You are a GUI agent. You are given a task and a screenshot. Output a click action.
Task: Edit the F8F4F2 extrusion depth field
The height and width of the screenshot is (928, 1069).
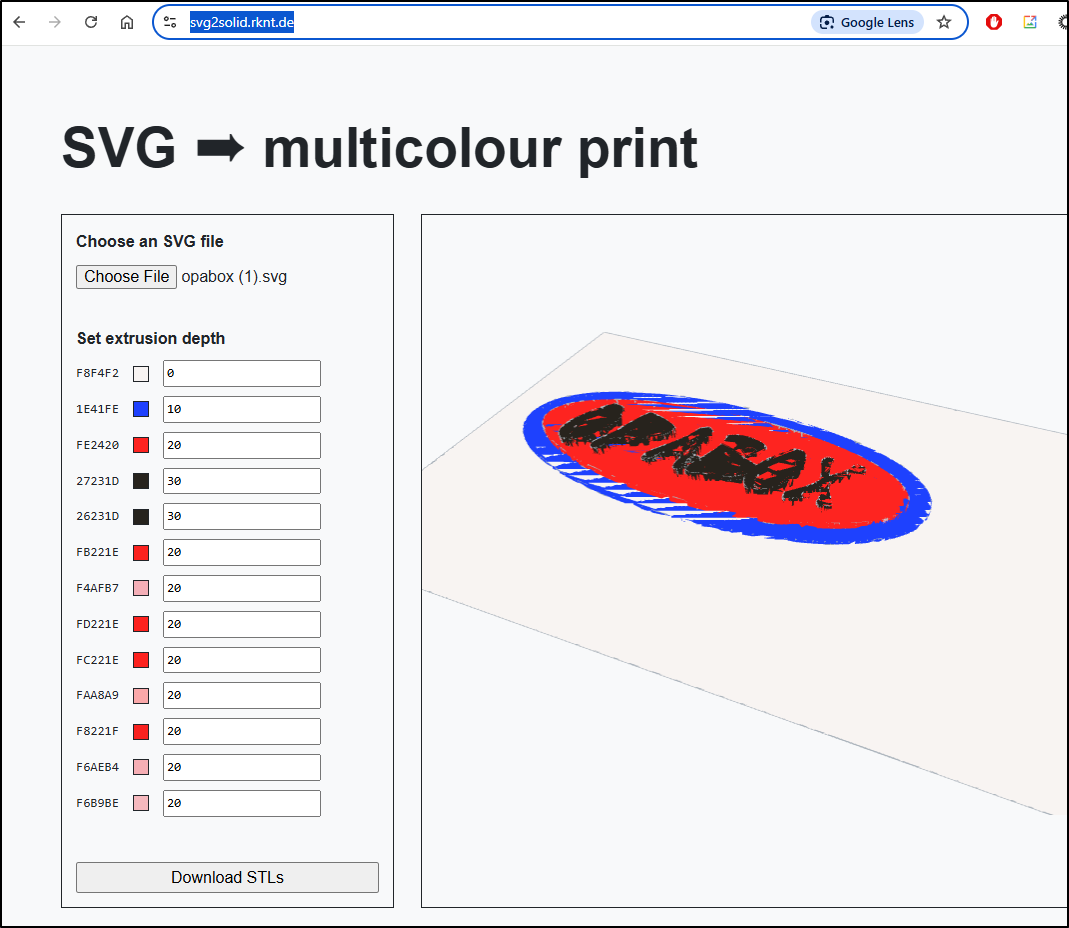(241, 374)
